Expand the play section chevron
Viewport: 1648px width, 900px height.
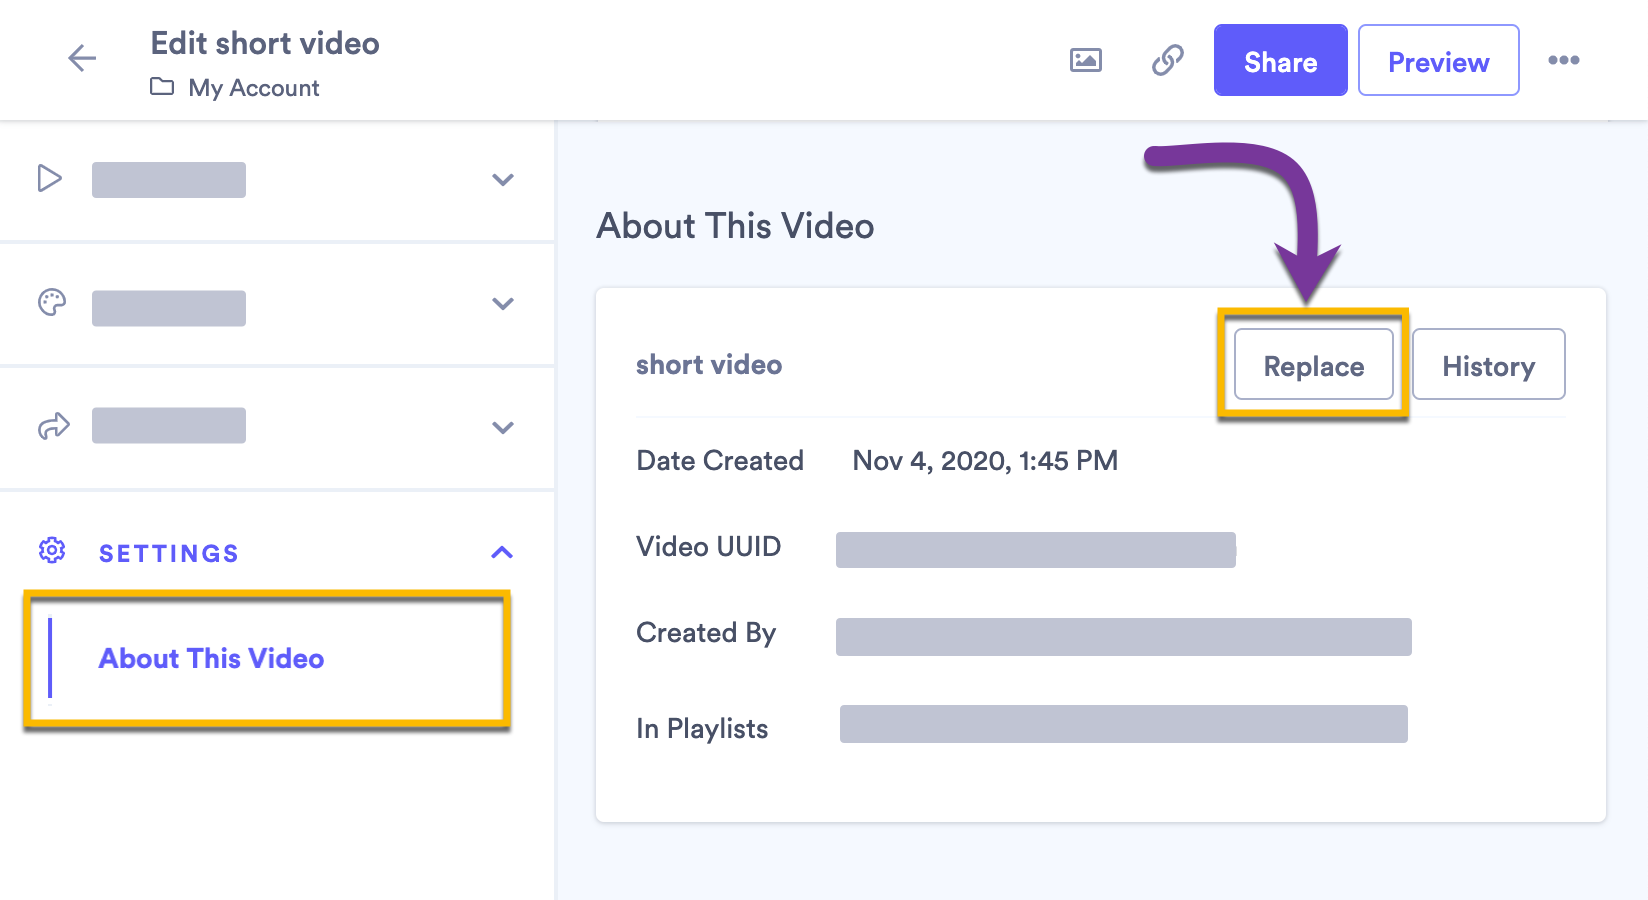(x=503, y=180)
